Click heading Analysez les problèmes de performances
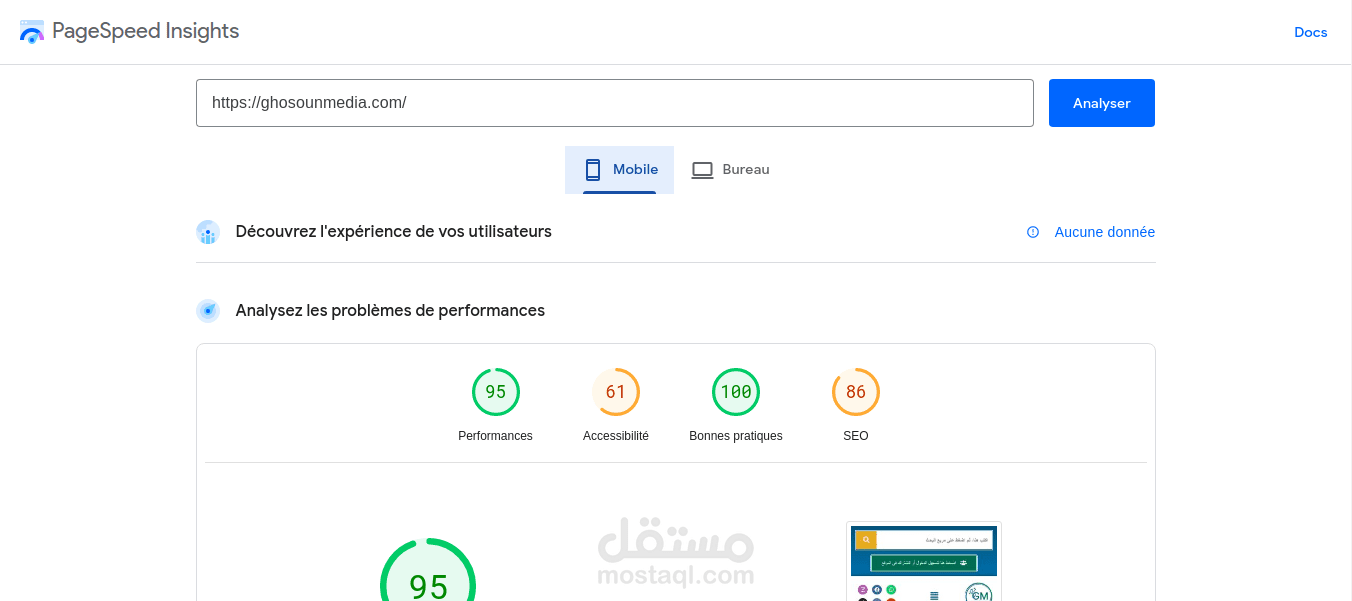This screenshot has width=1352, height=601. pos(390,311)
